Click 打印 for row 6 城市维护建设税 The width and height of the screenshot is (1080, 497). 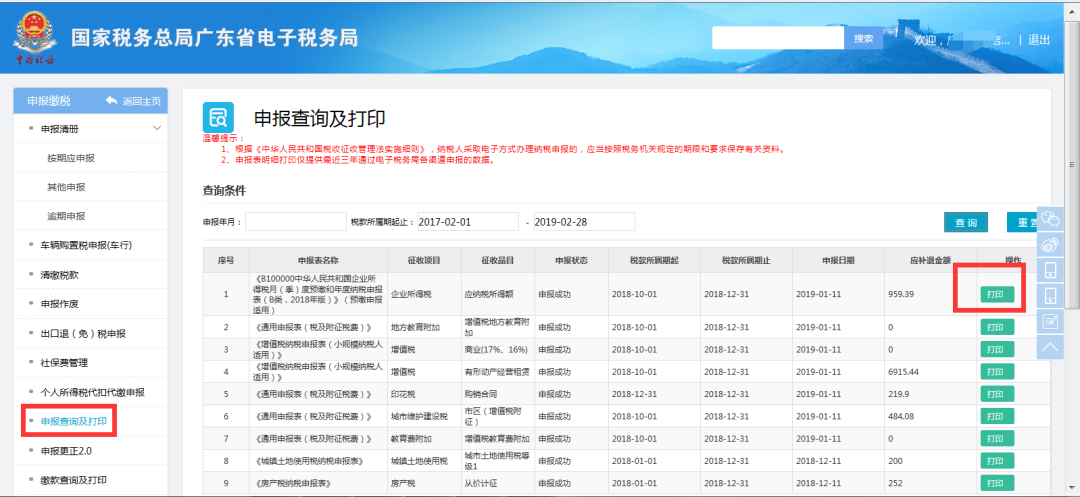(997, 416)
